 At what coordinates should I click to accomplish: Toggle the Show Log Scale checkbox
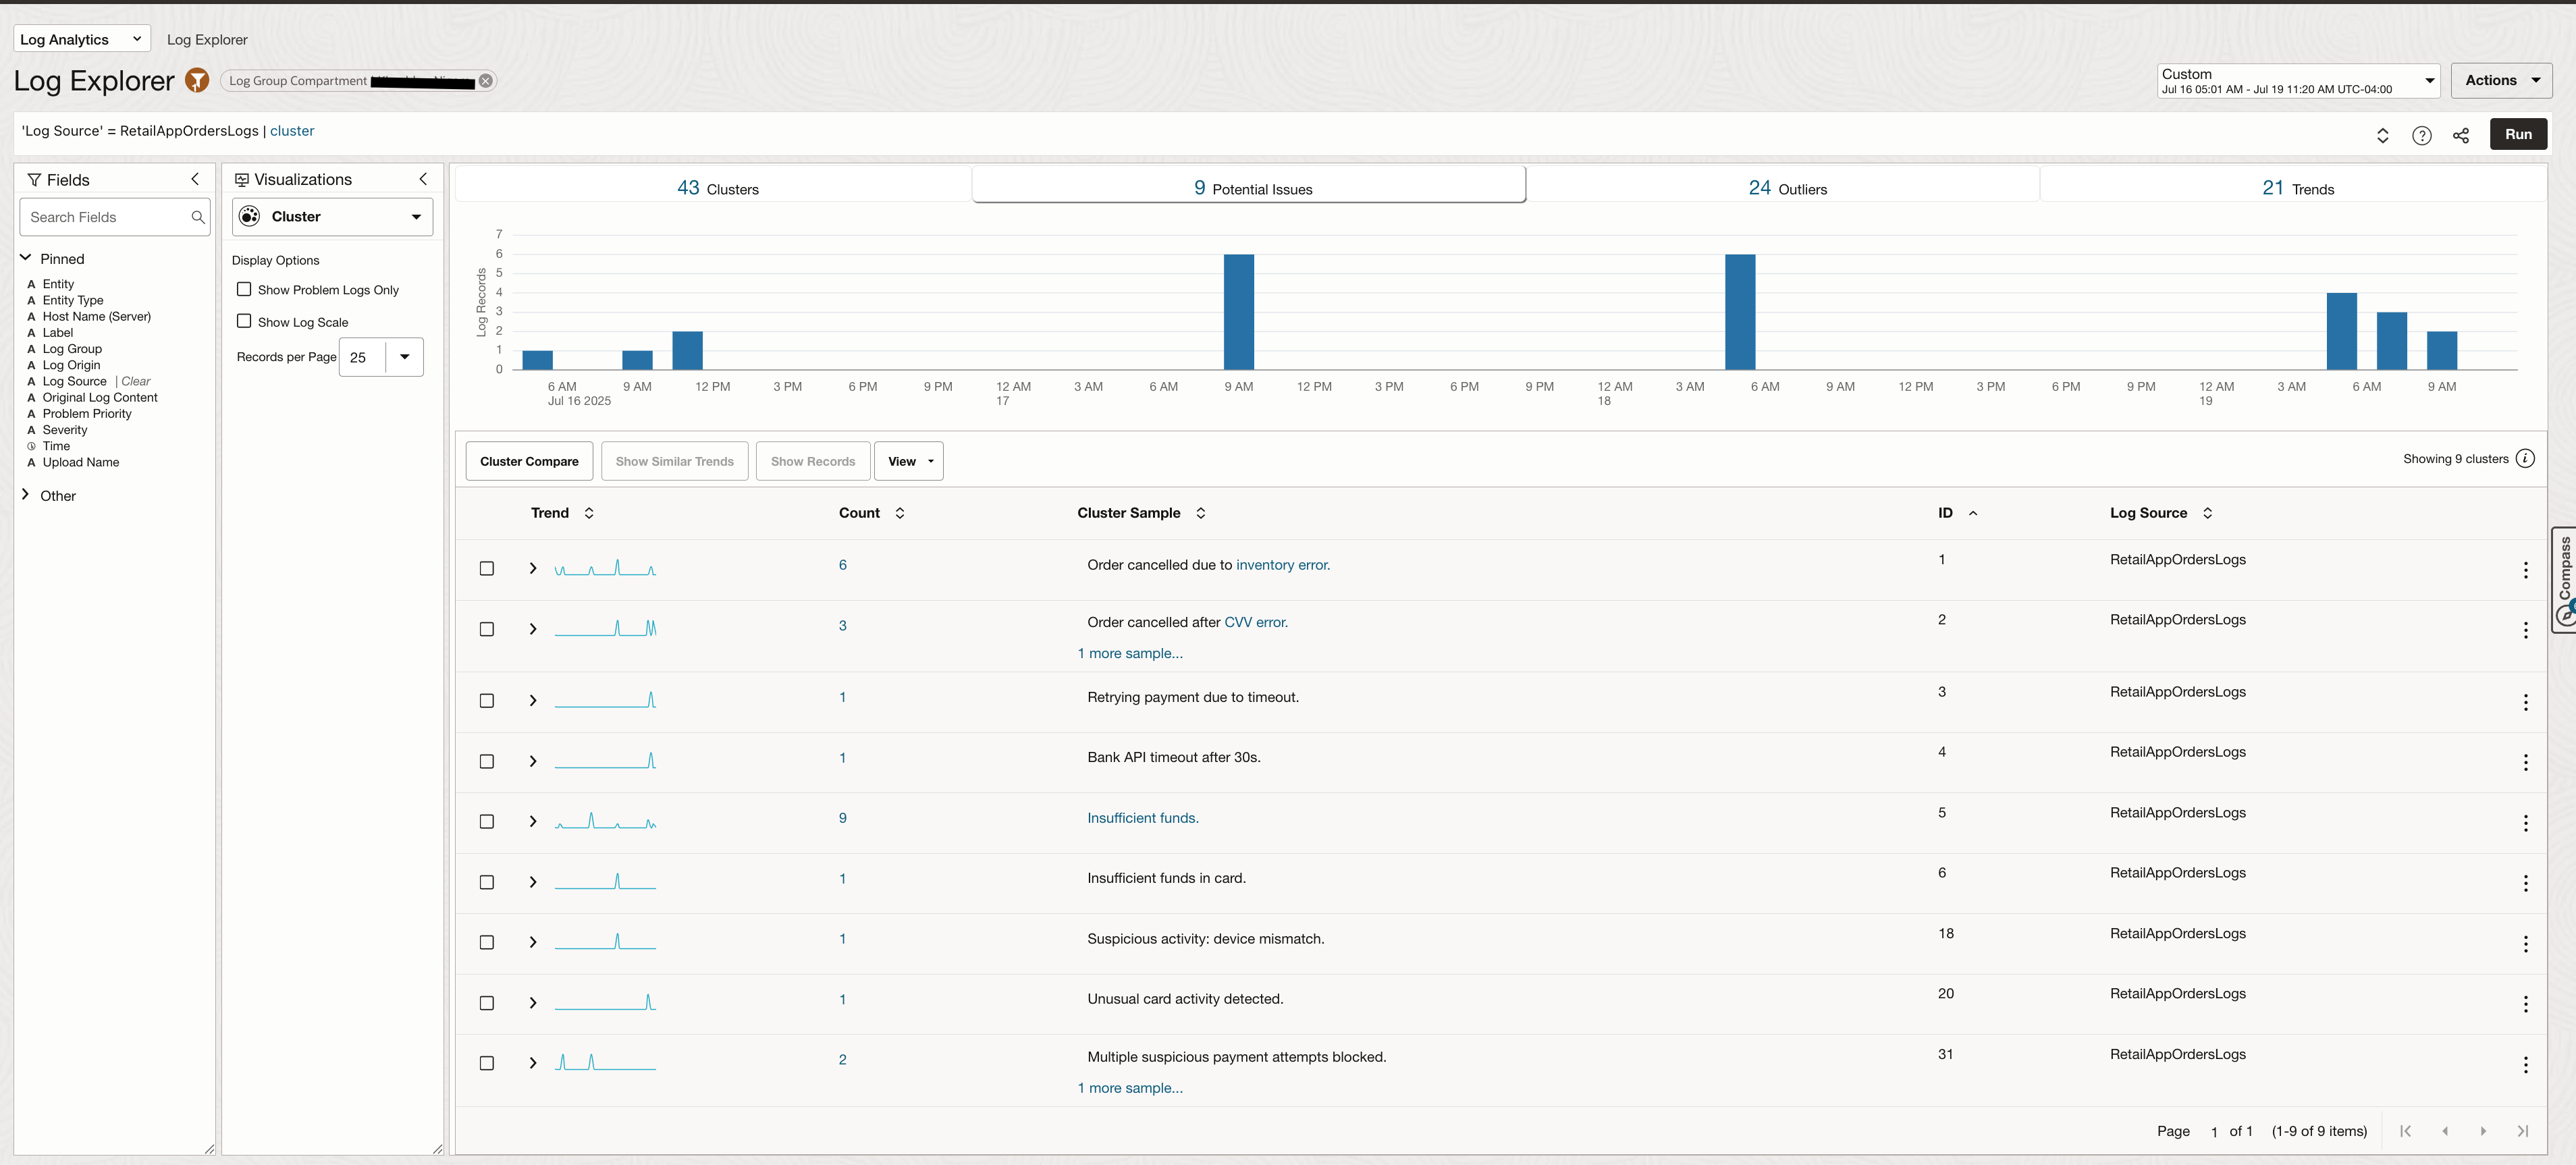coord(244,321)
